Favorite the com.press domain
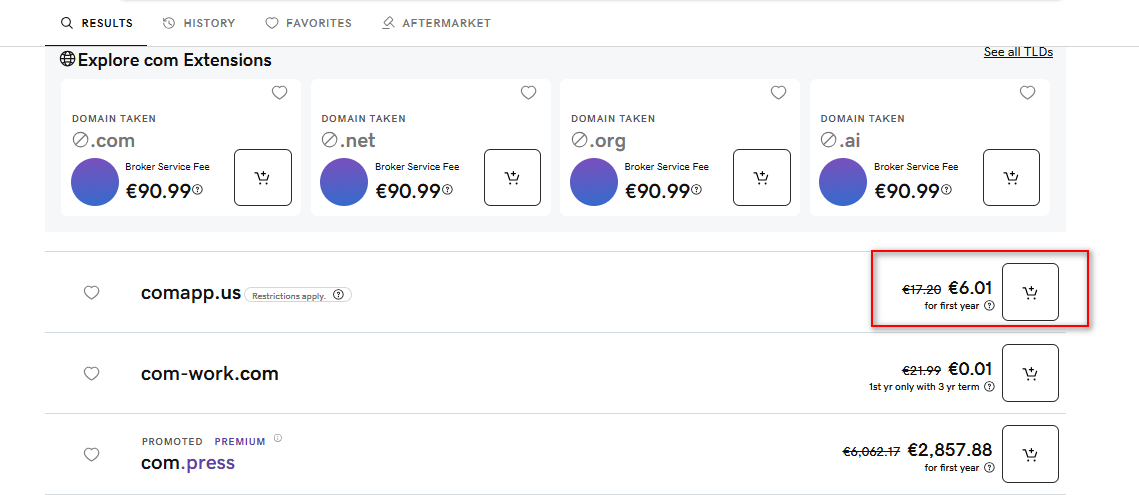 pyautogui.click(x=91, y=454)
